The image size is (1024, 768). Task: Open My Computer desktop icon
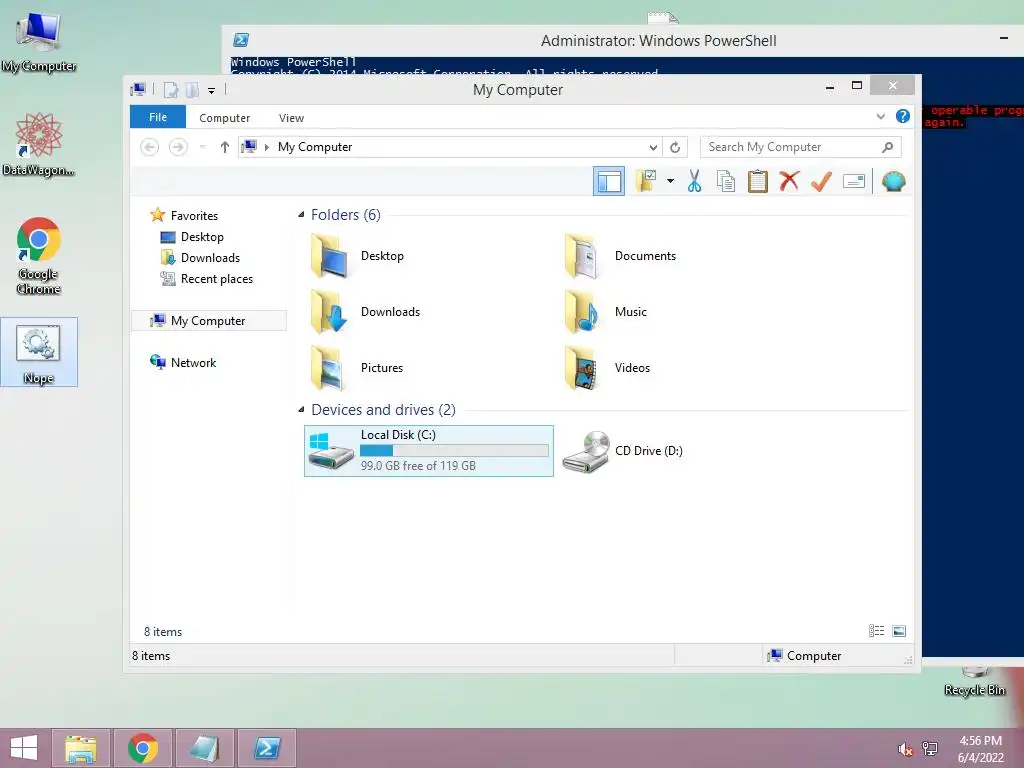coord(39,42)
